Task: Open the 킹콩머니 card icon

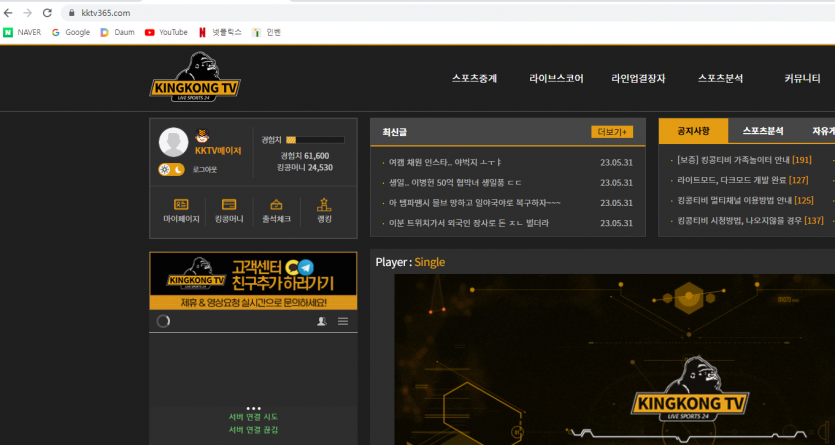Action: tap(229, 205)
